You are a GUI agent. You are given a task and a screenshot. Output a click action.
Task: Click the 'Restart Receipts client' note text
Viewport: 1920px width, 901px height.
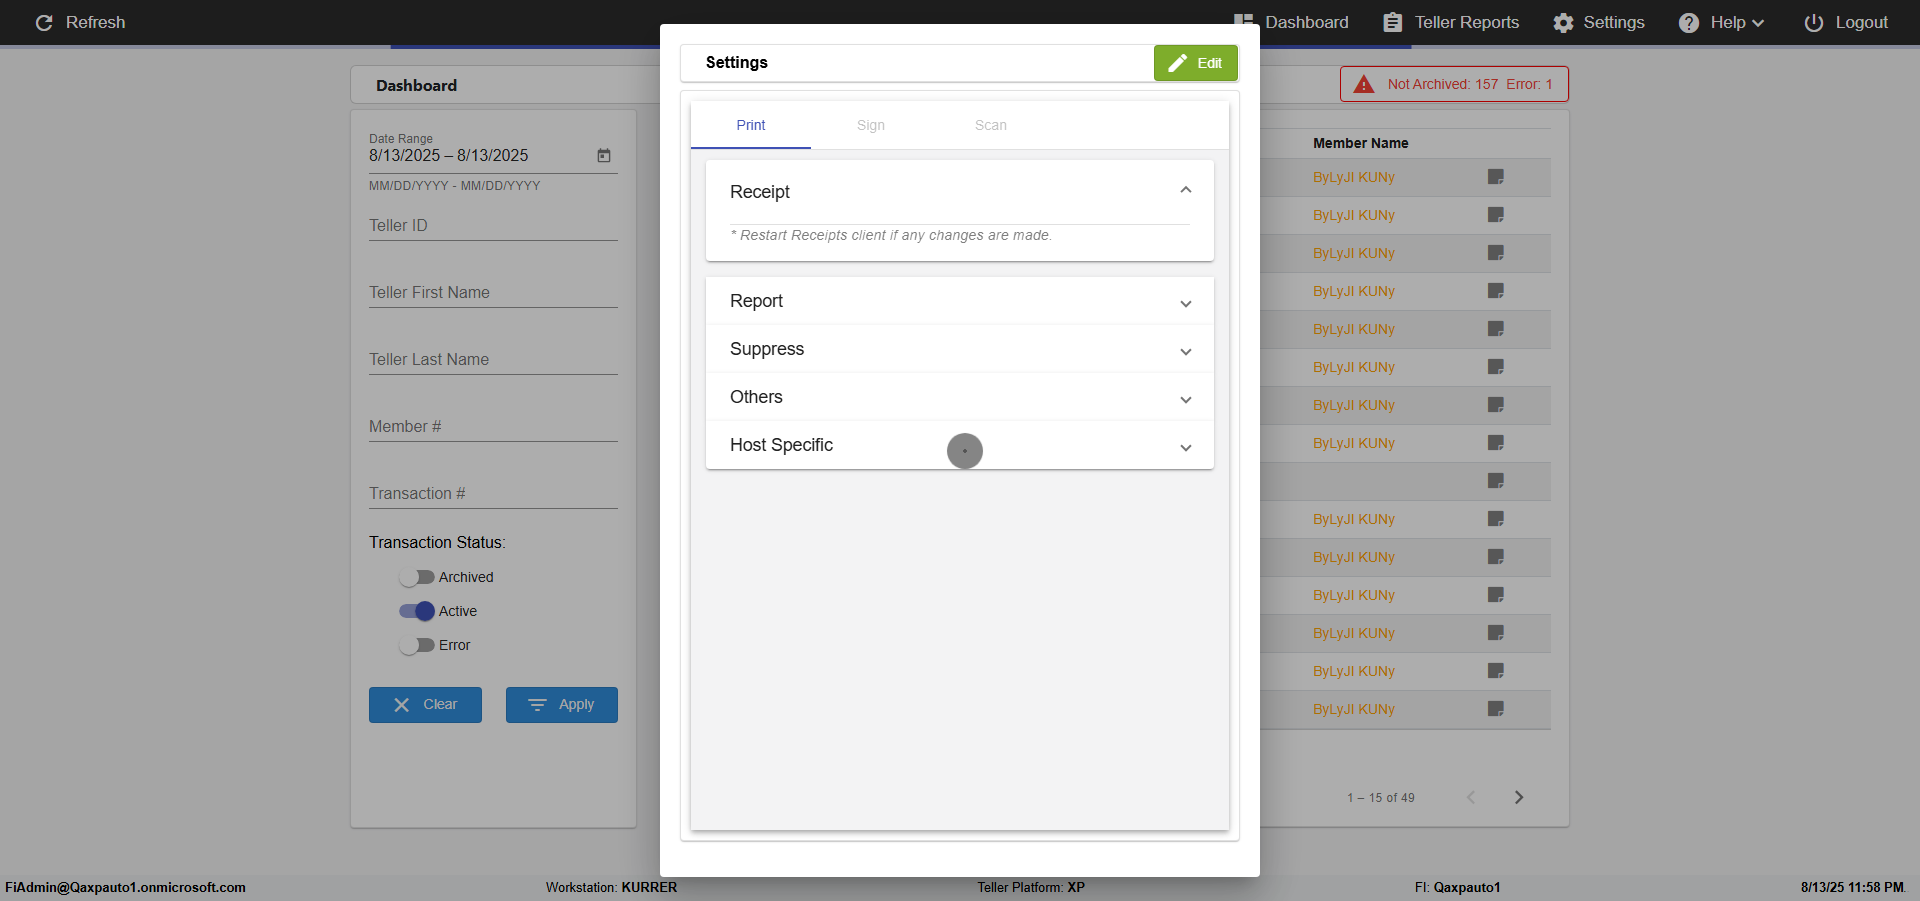pos(891,235)
